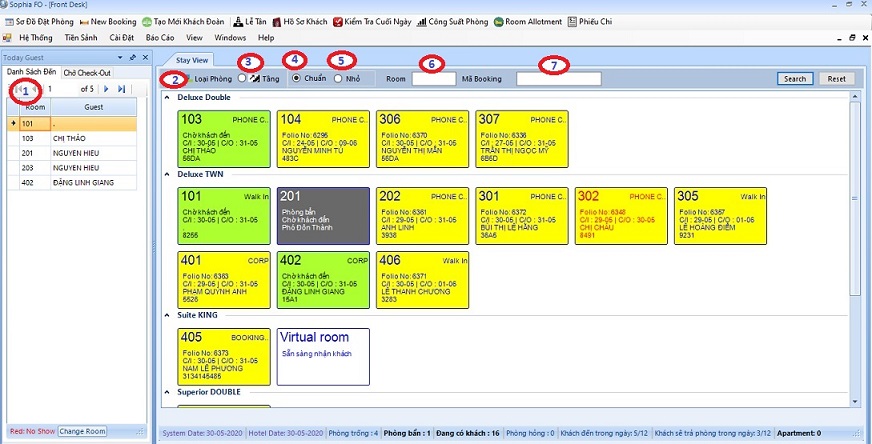This screenshot has height=444, width=872.
Task: Open Phiếu Chi toolbar item
Action: [590, 22]
